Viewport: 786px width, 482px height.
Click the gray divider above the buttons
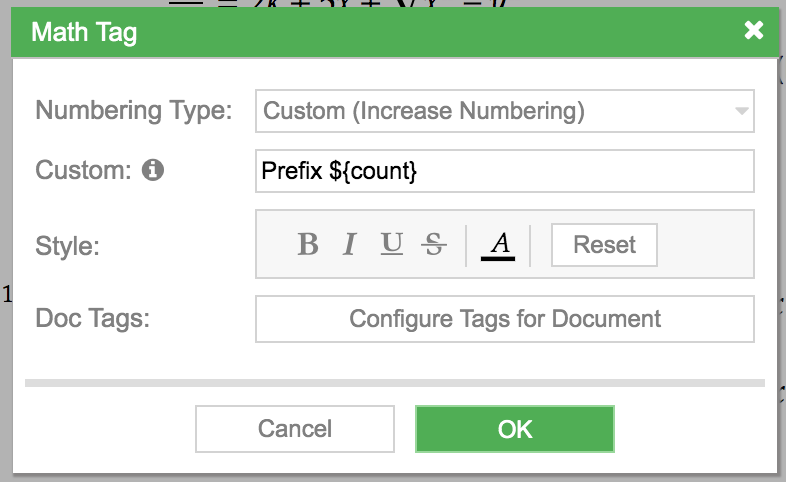point(395,383)
